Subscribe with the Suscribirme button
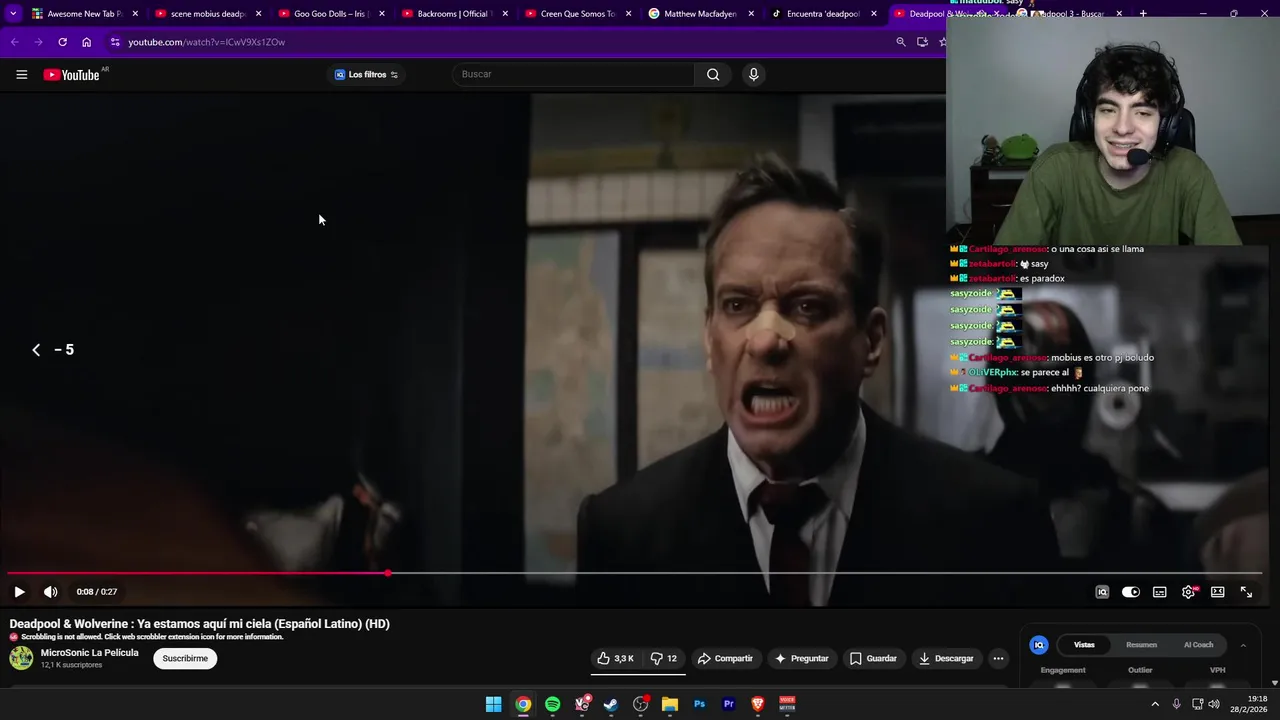 185,658
